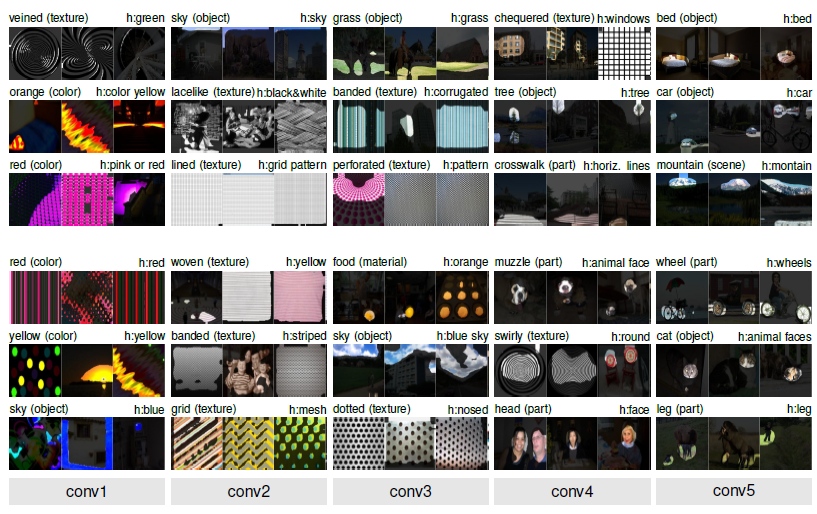Click the 'h:grid pattern' annotation

point(292,165)
